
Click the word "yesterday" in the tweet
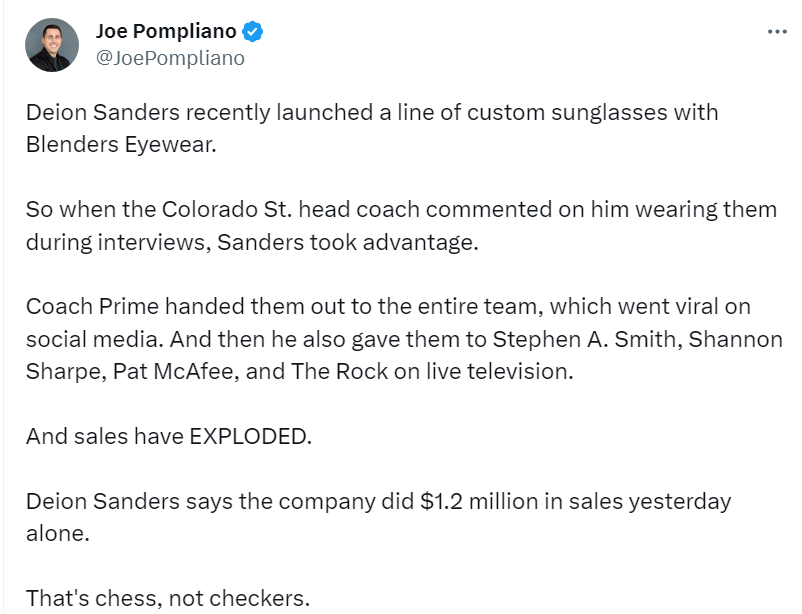click(x=679, y=501)
